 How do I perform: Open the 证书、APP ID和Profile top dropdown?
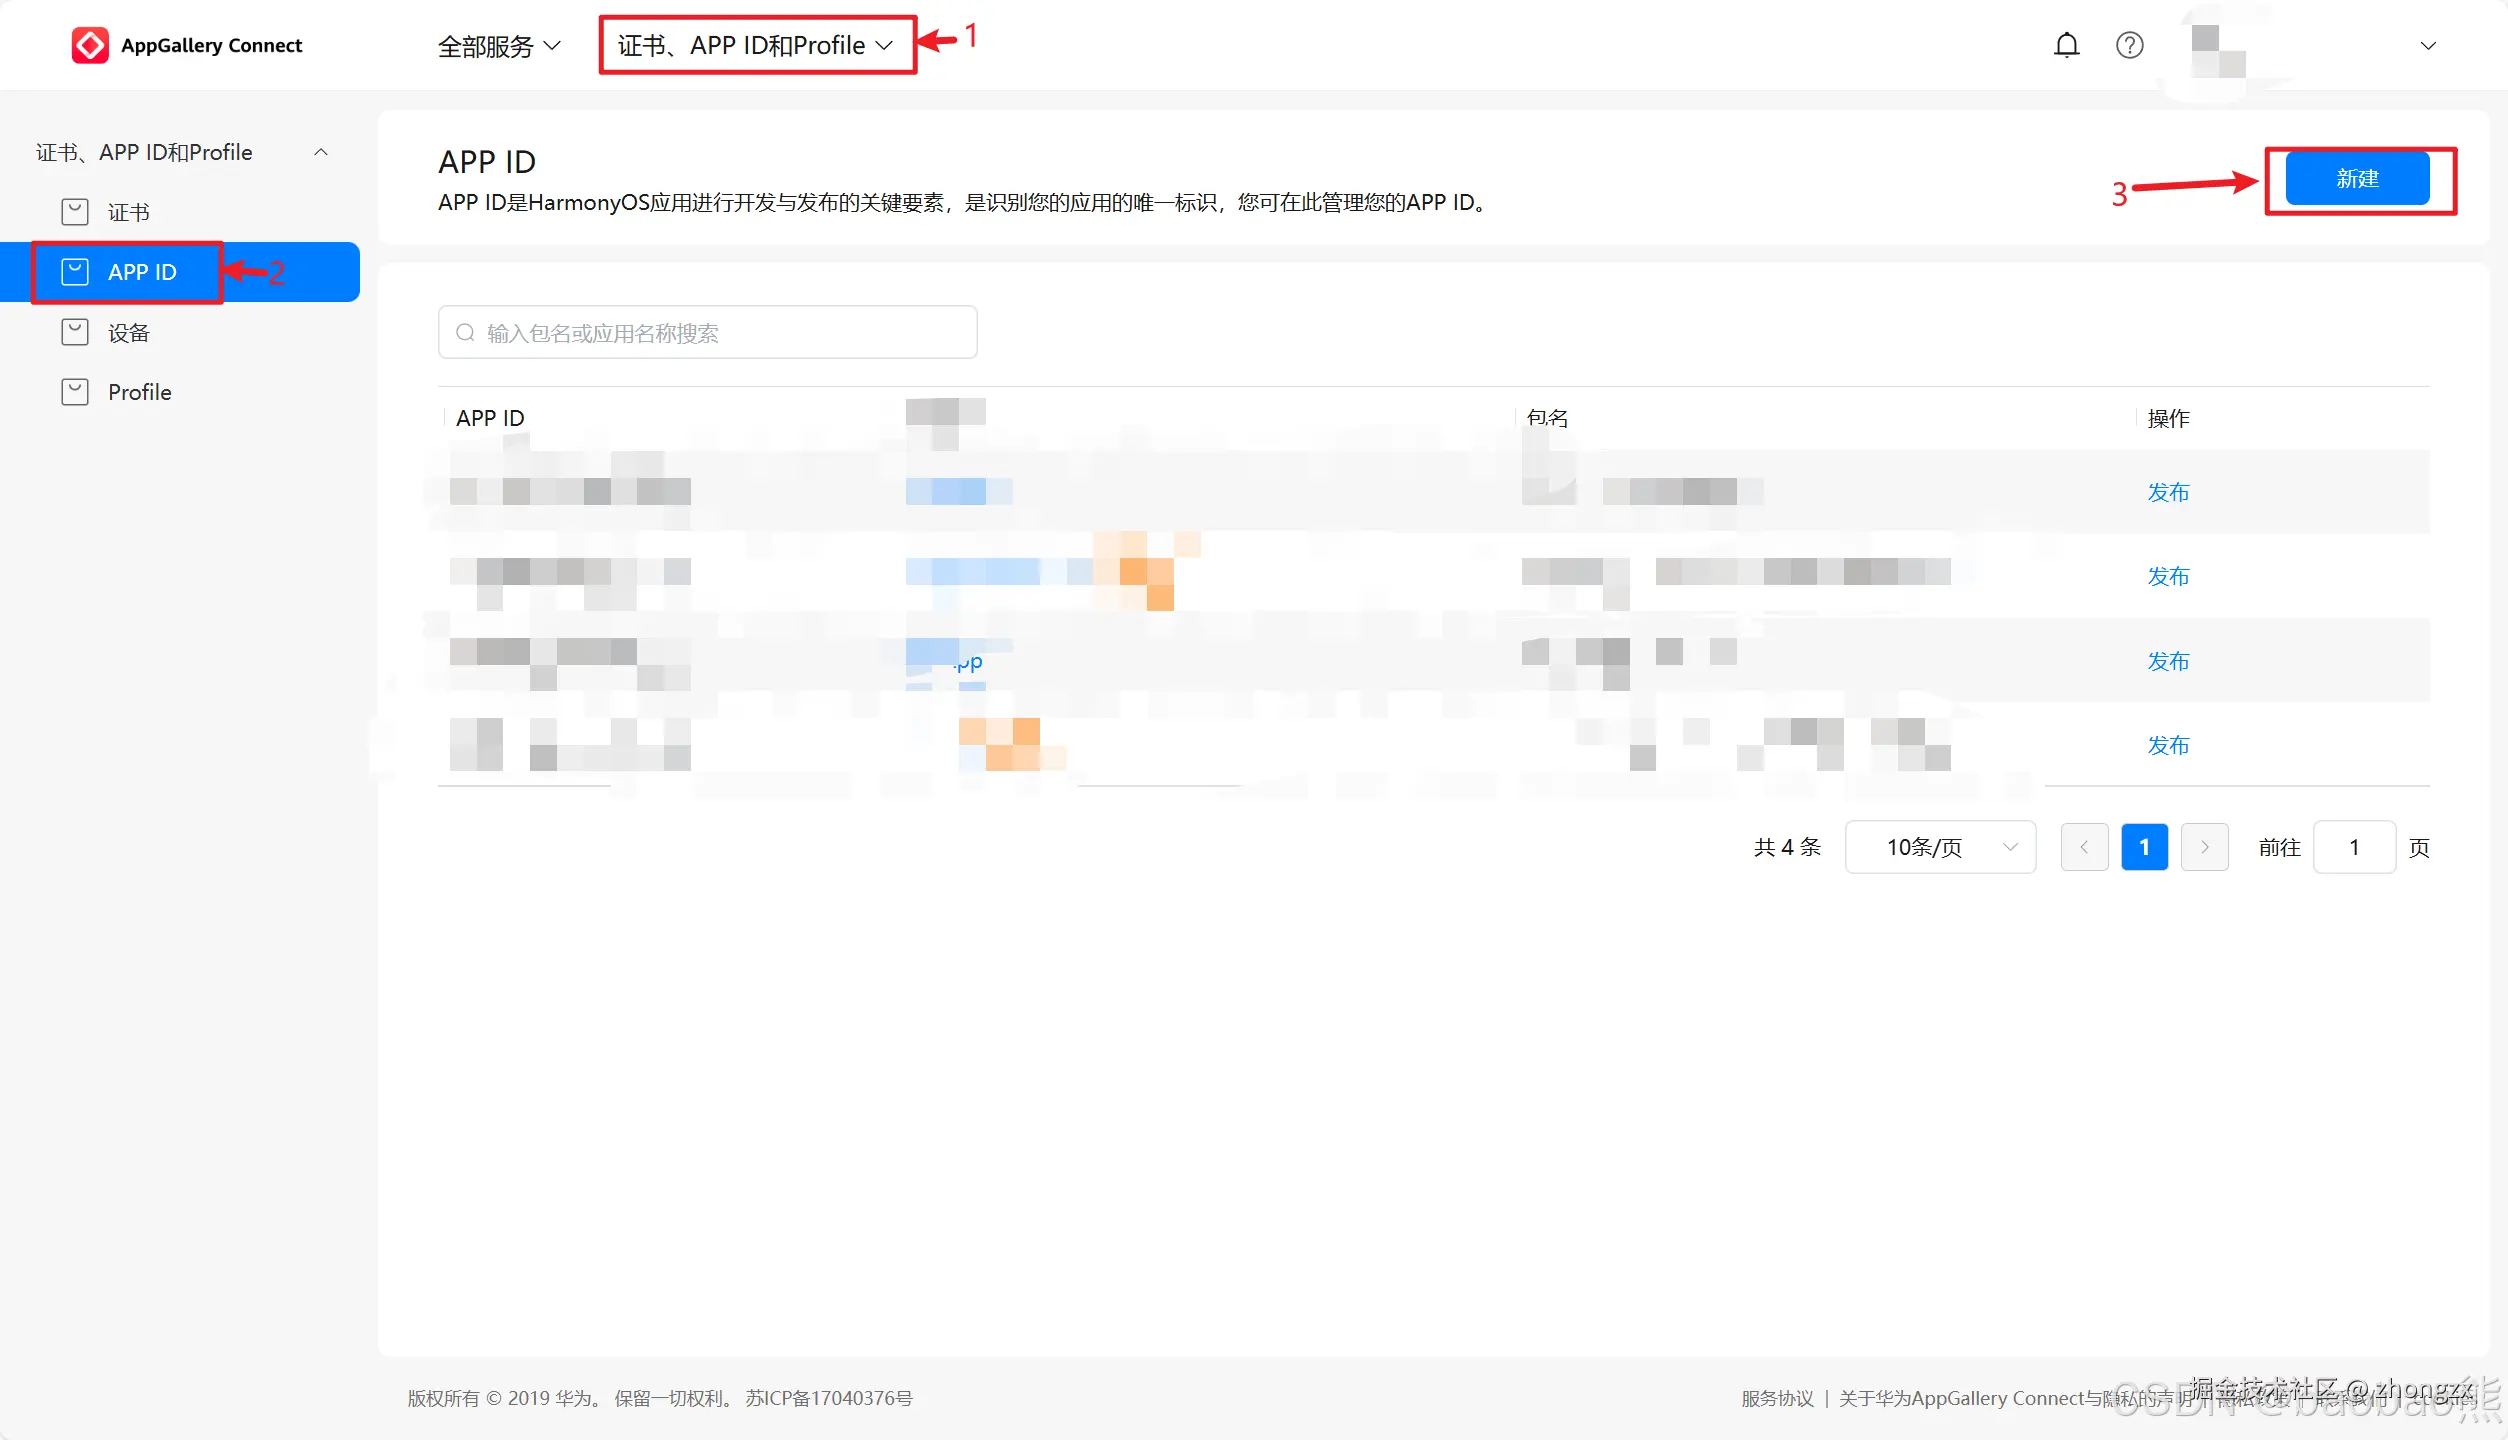pos(755,45)
